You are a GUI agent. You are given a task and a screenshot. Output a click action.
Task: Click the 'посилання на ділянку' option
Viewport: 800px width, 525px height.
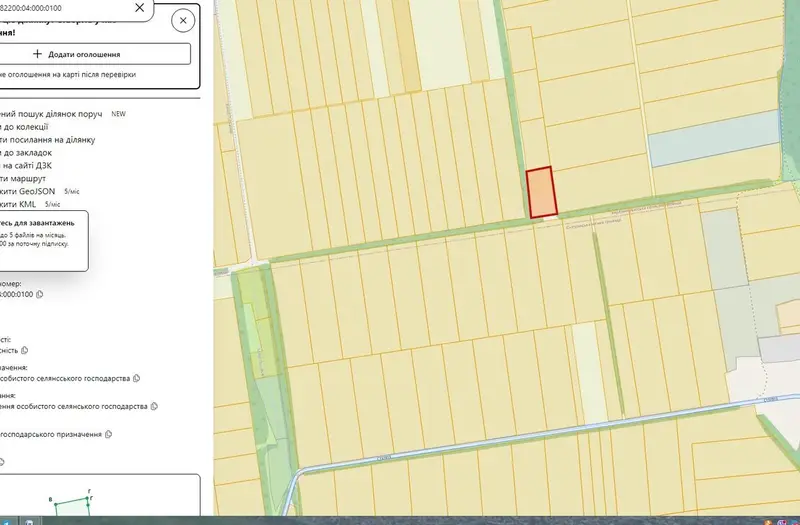47,139
